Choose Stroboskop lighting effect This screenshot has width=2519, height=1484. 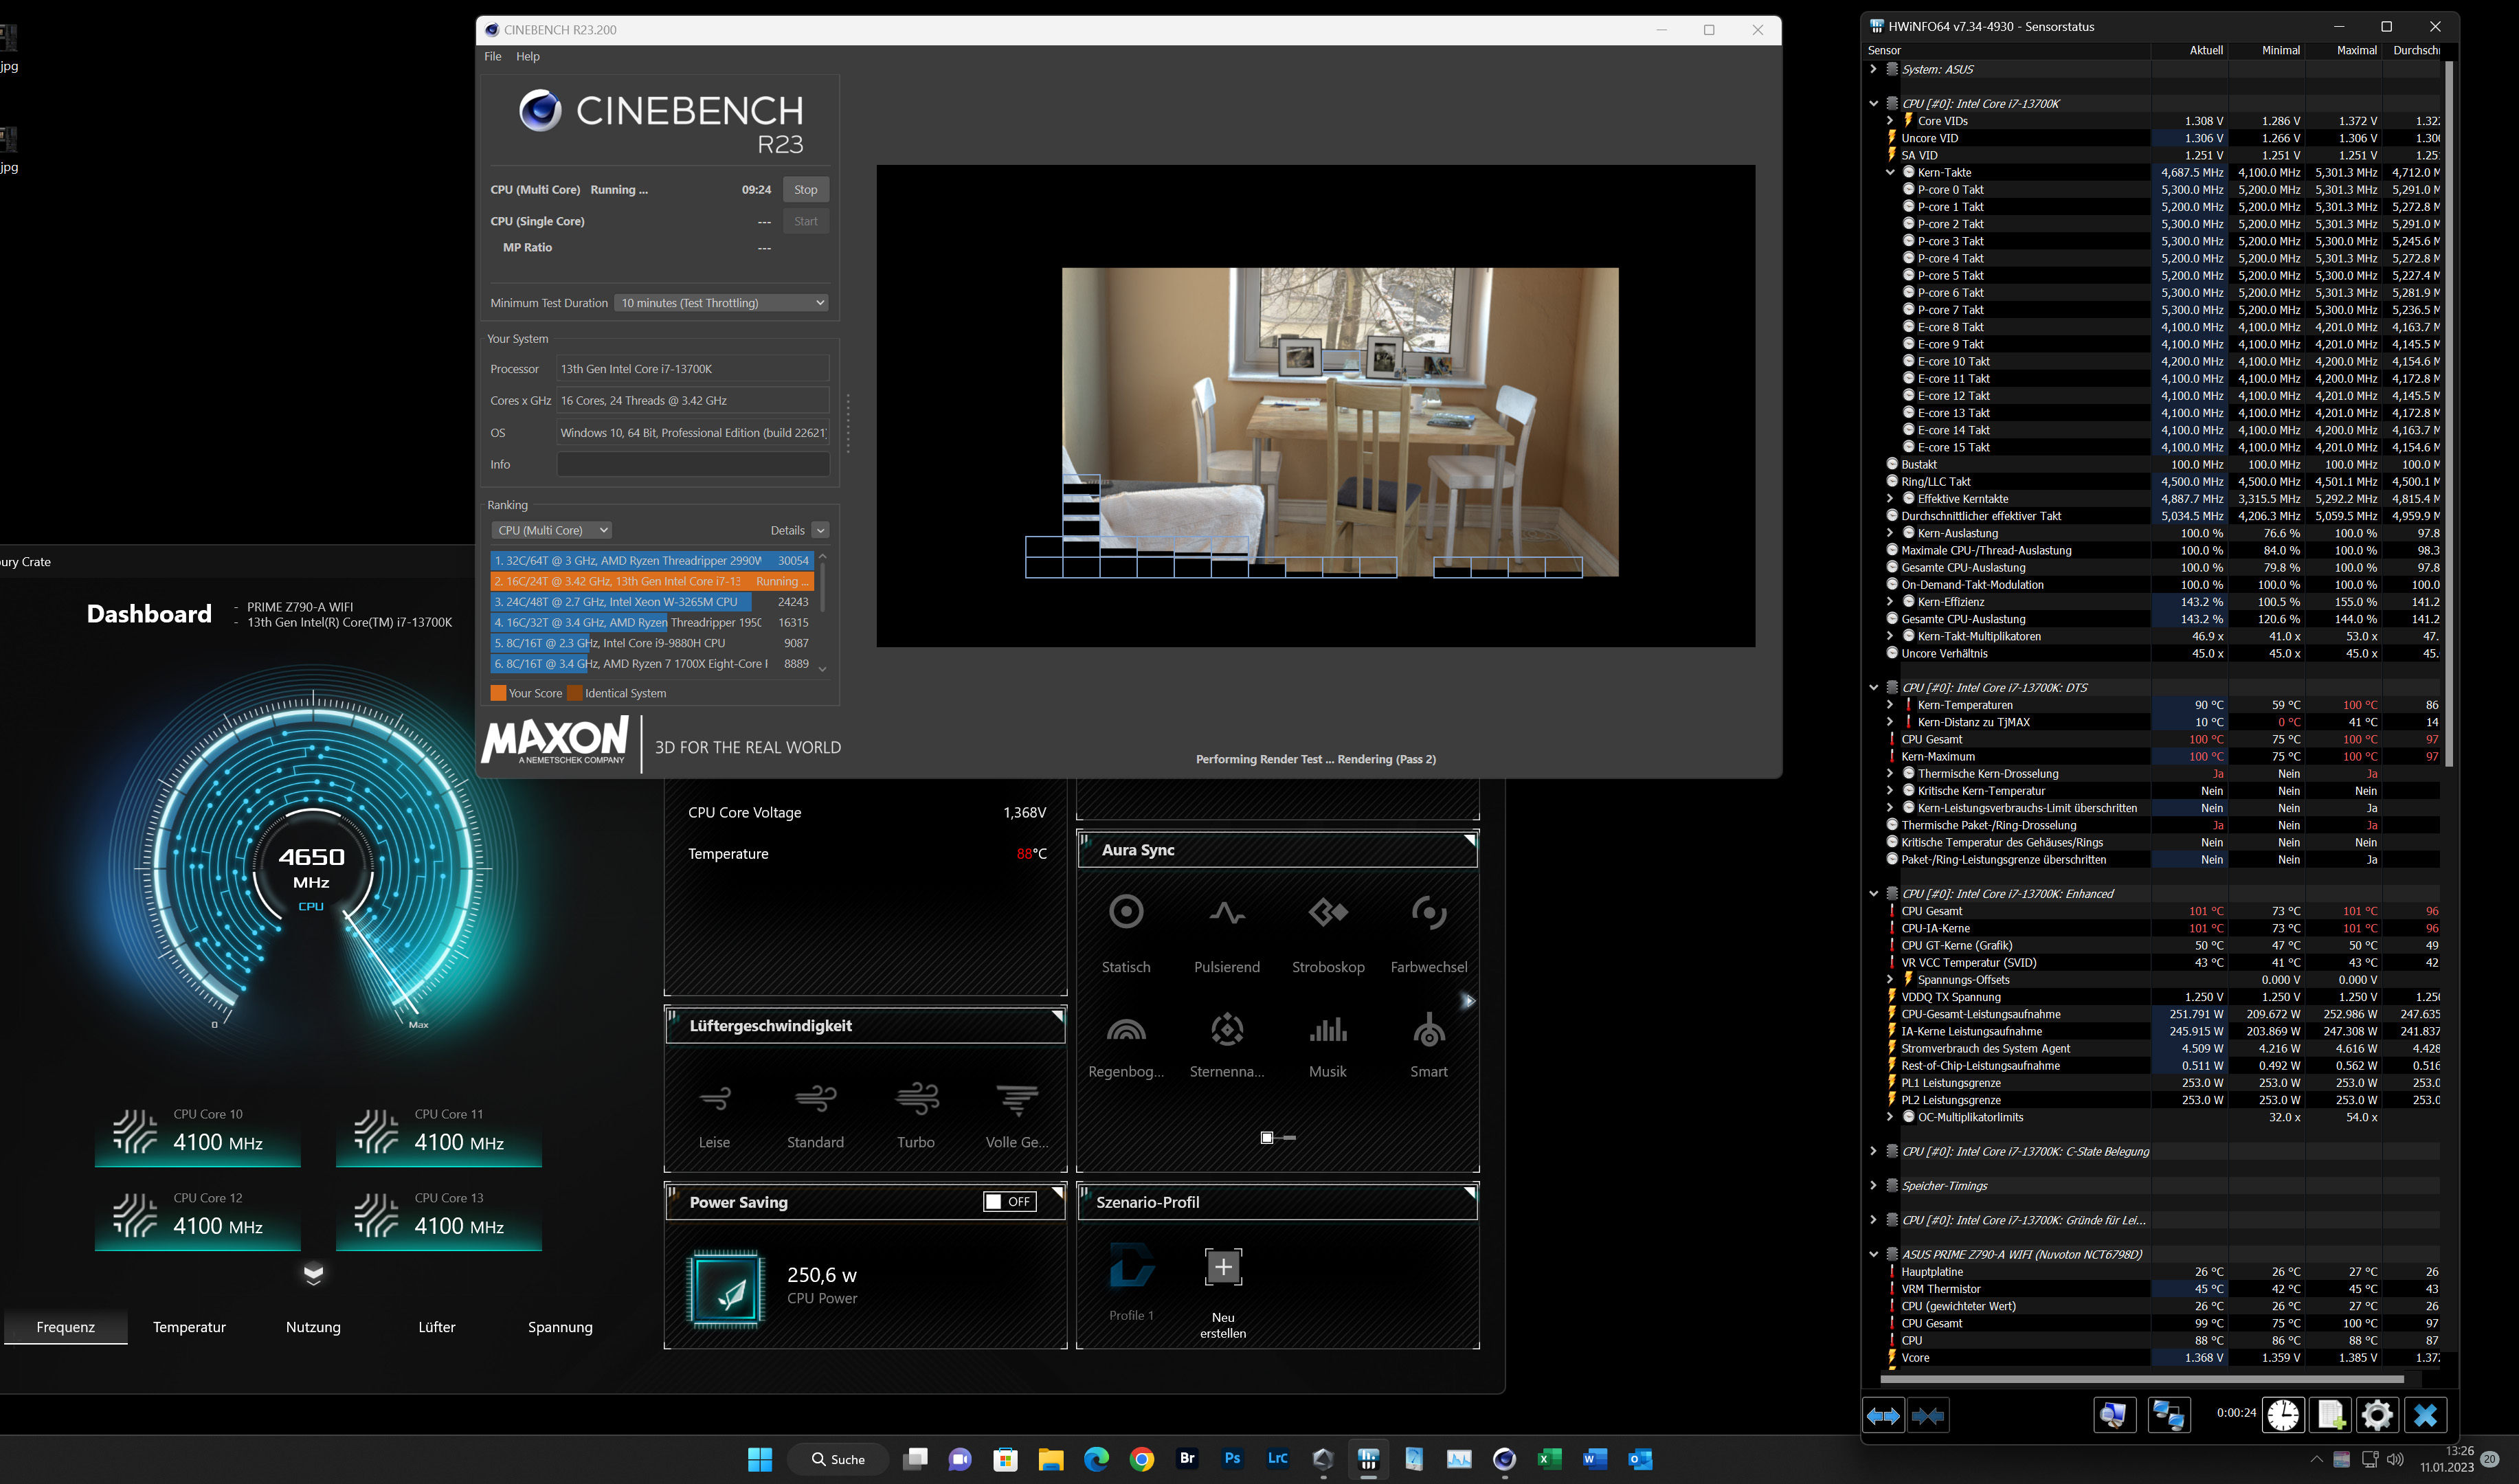(1328, 912)
